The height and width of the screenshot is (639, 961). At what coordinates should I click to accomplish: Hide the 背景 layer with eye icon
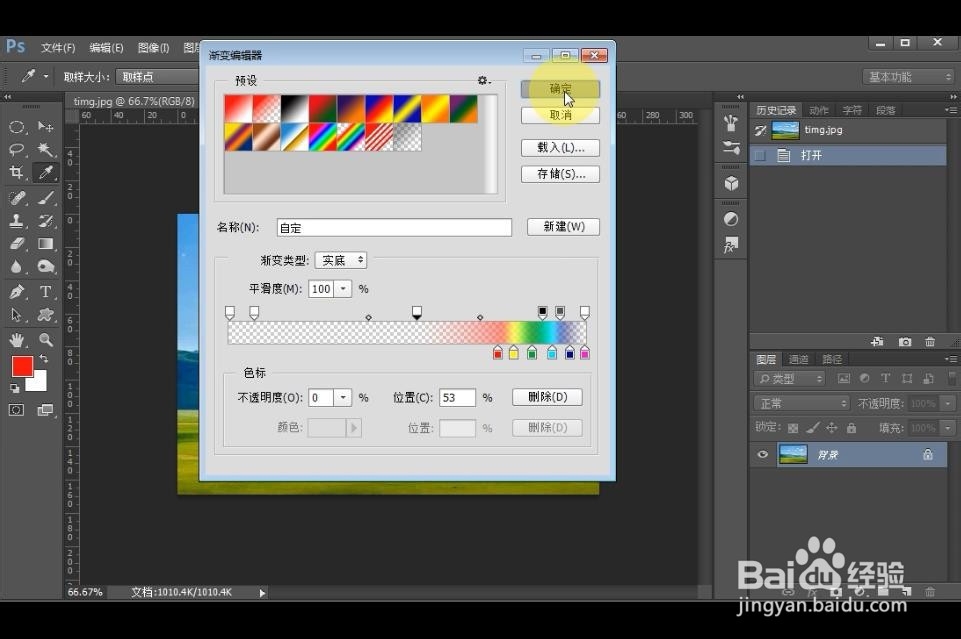coord(762,455)
